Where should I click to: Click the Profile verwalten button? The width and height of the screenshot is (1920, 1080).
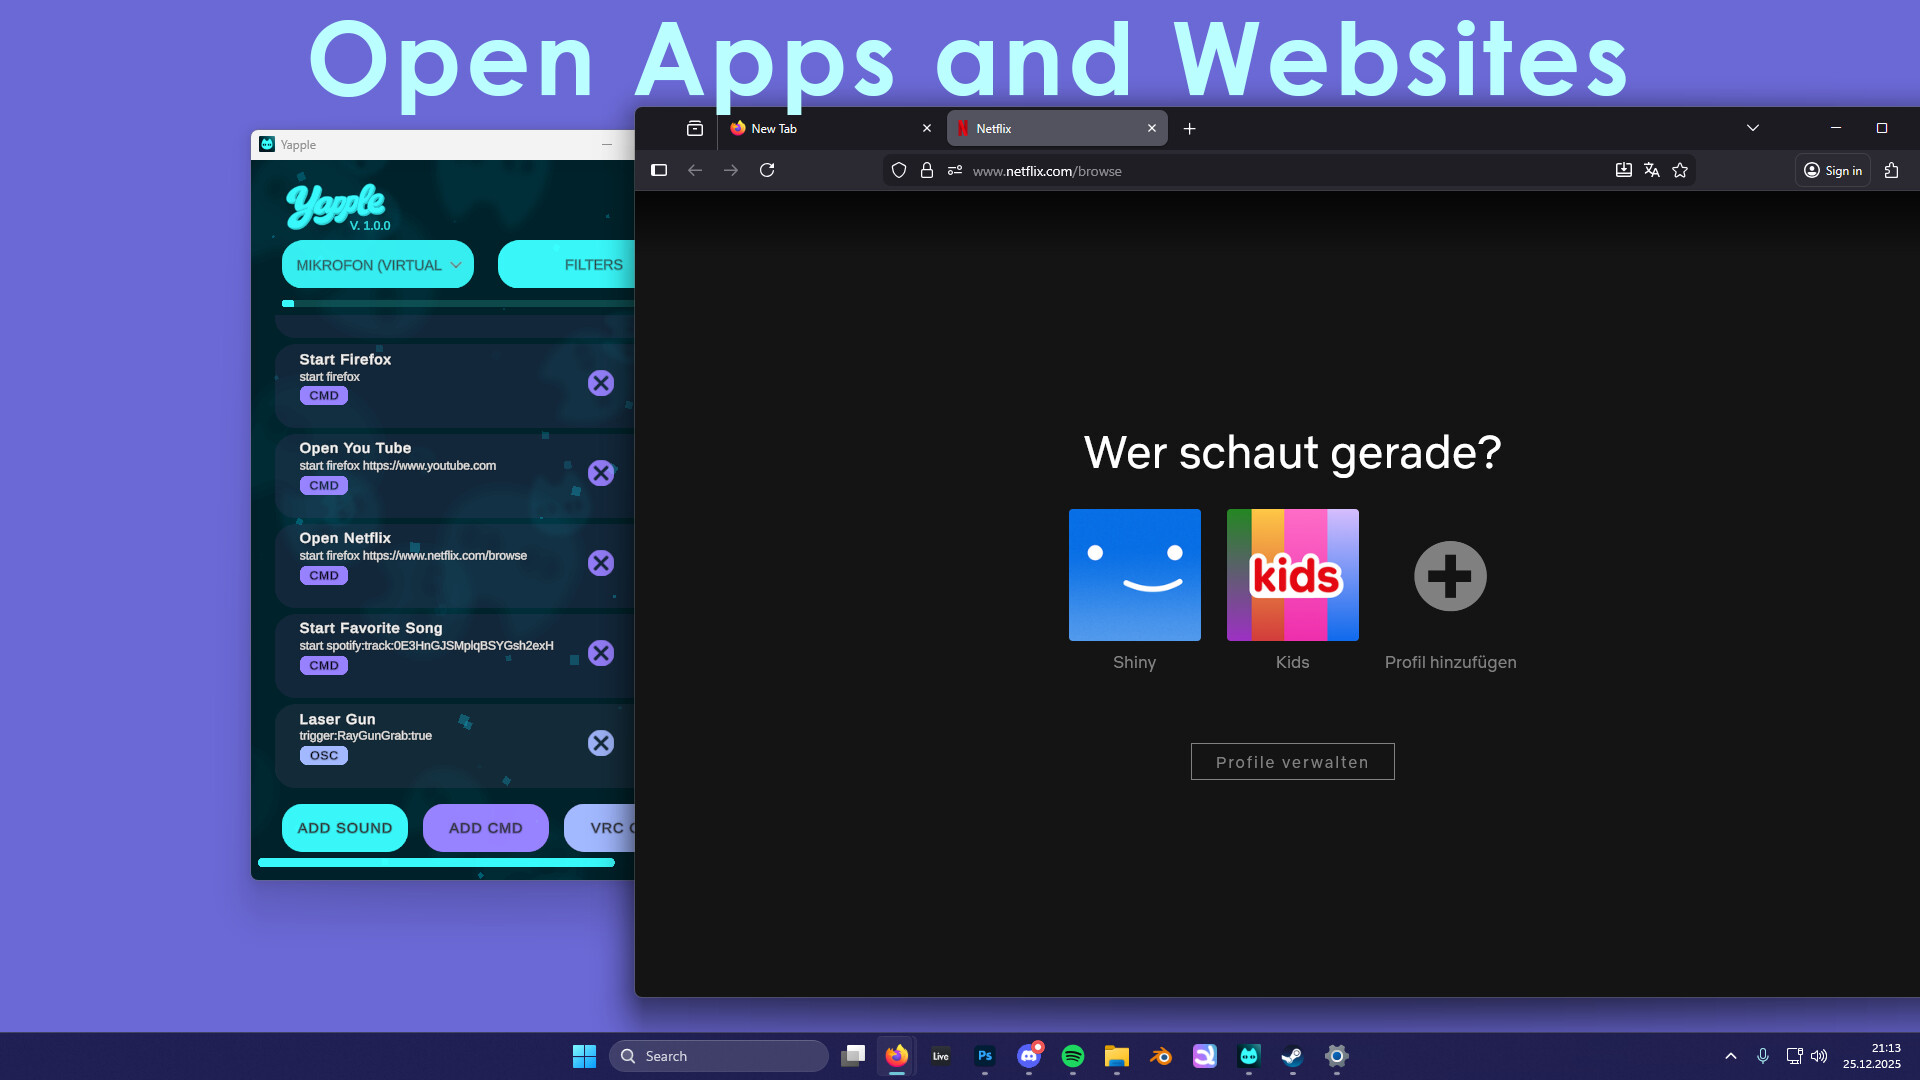tap(1292, 762)
